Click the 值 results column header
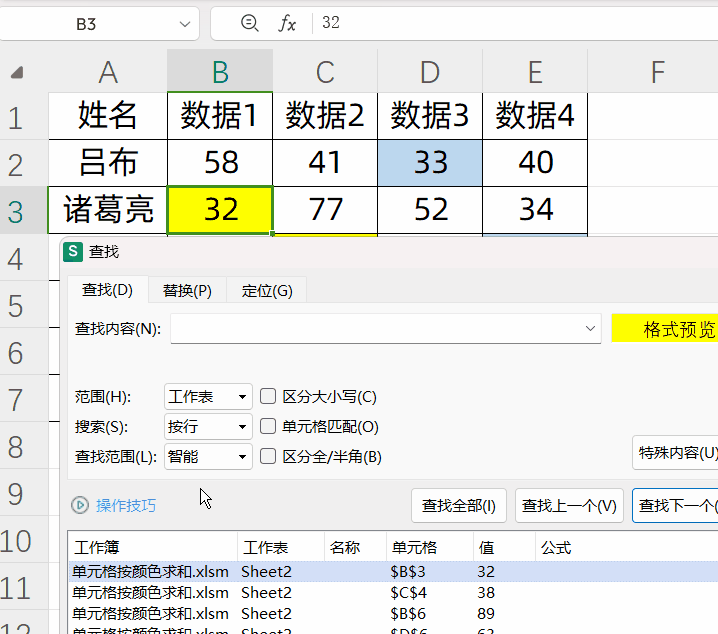Viewport: 718px width, 634px height. (504, 547)
